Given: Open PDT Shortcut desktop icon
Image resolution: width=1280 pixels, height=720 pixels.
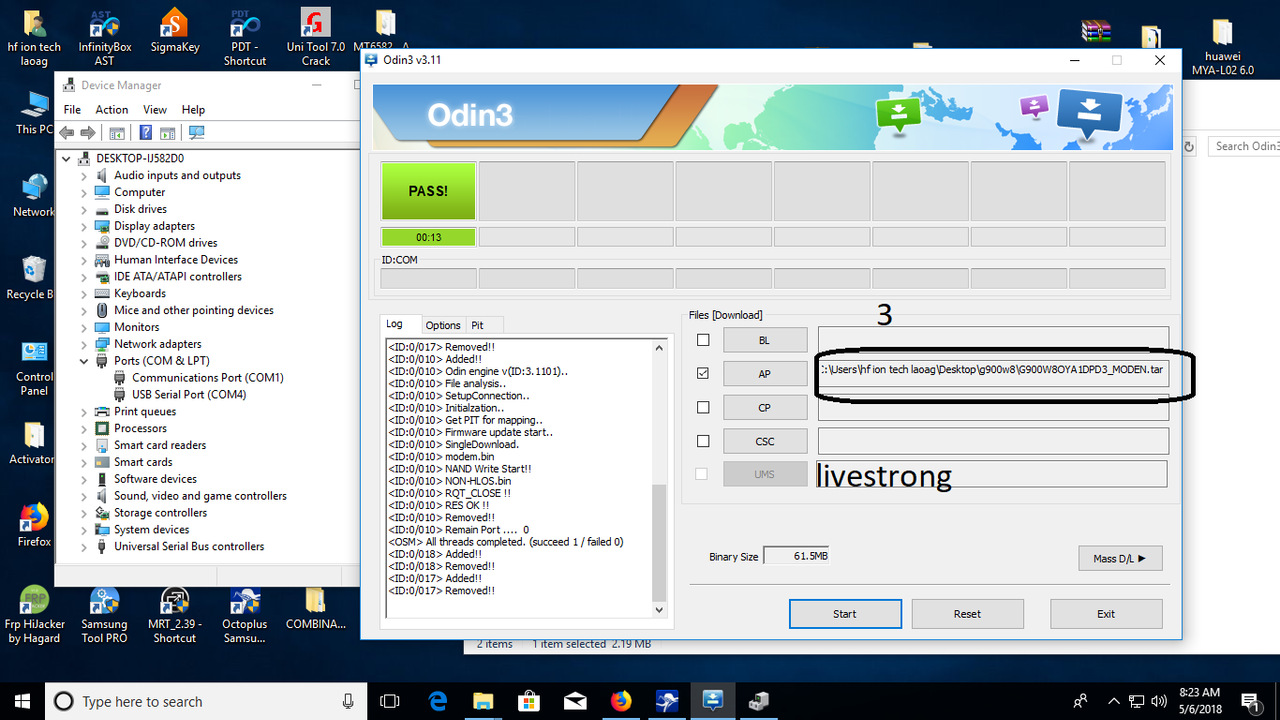Looking at the screenshot, I should [x=244, y=37].
